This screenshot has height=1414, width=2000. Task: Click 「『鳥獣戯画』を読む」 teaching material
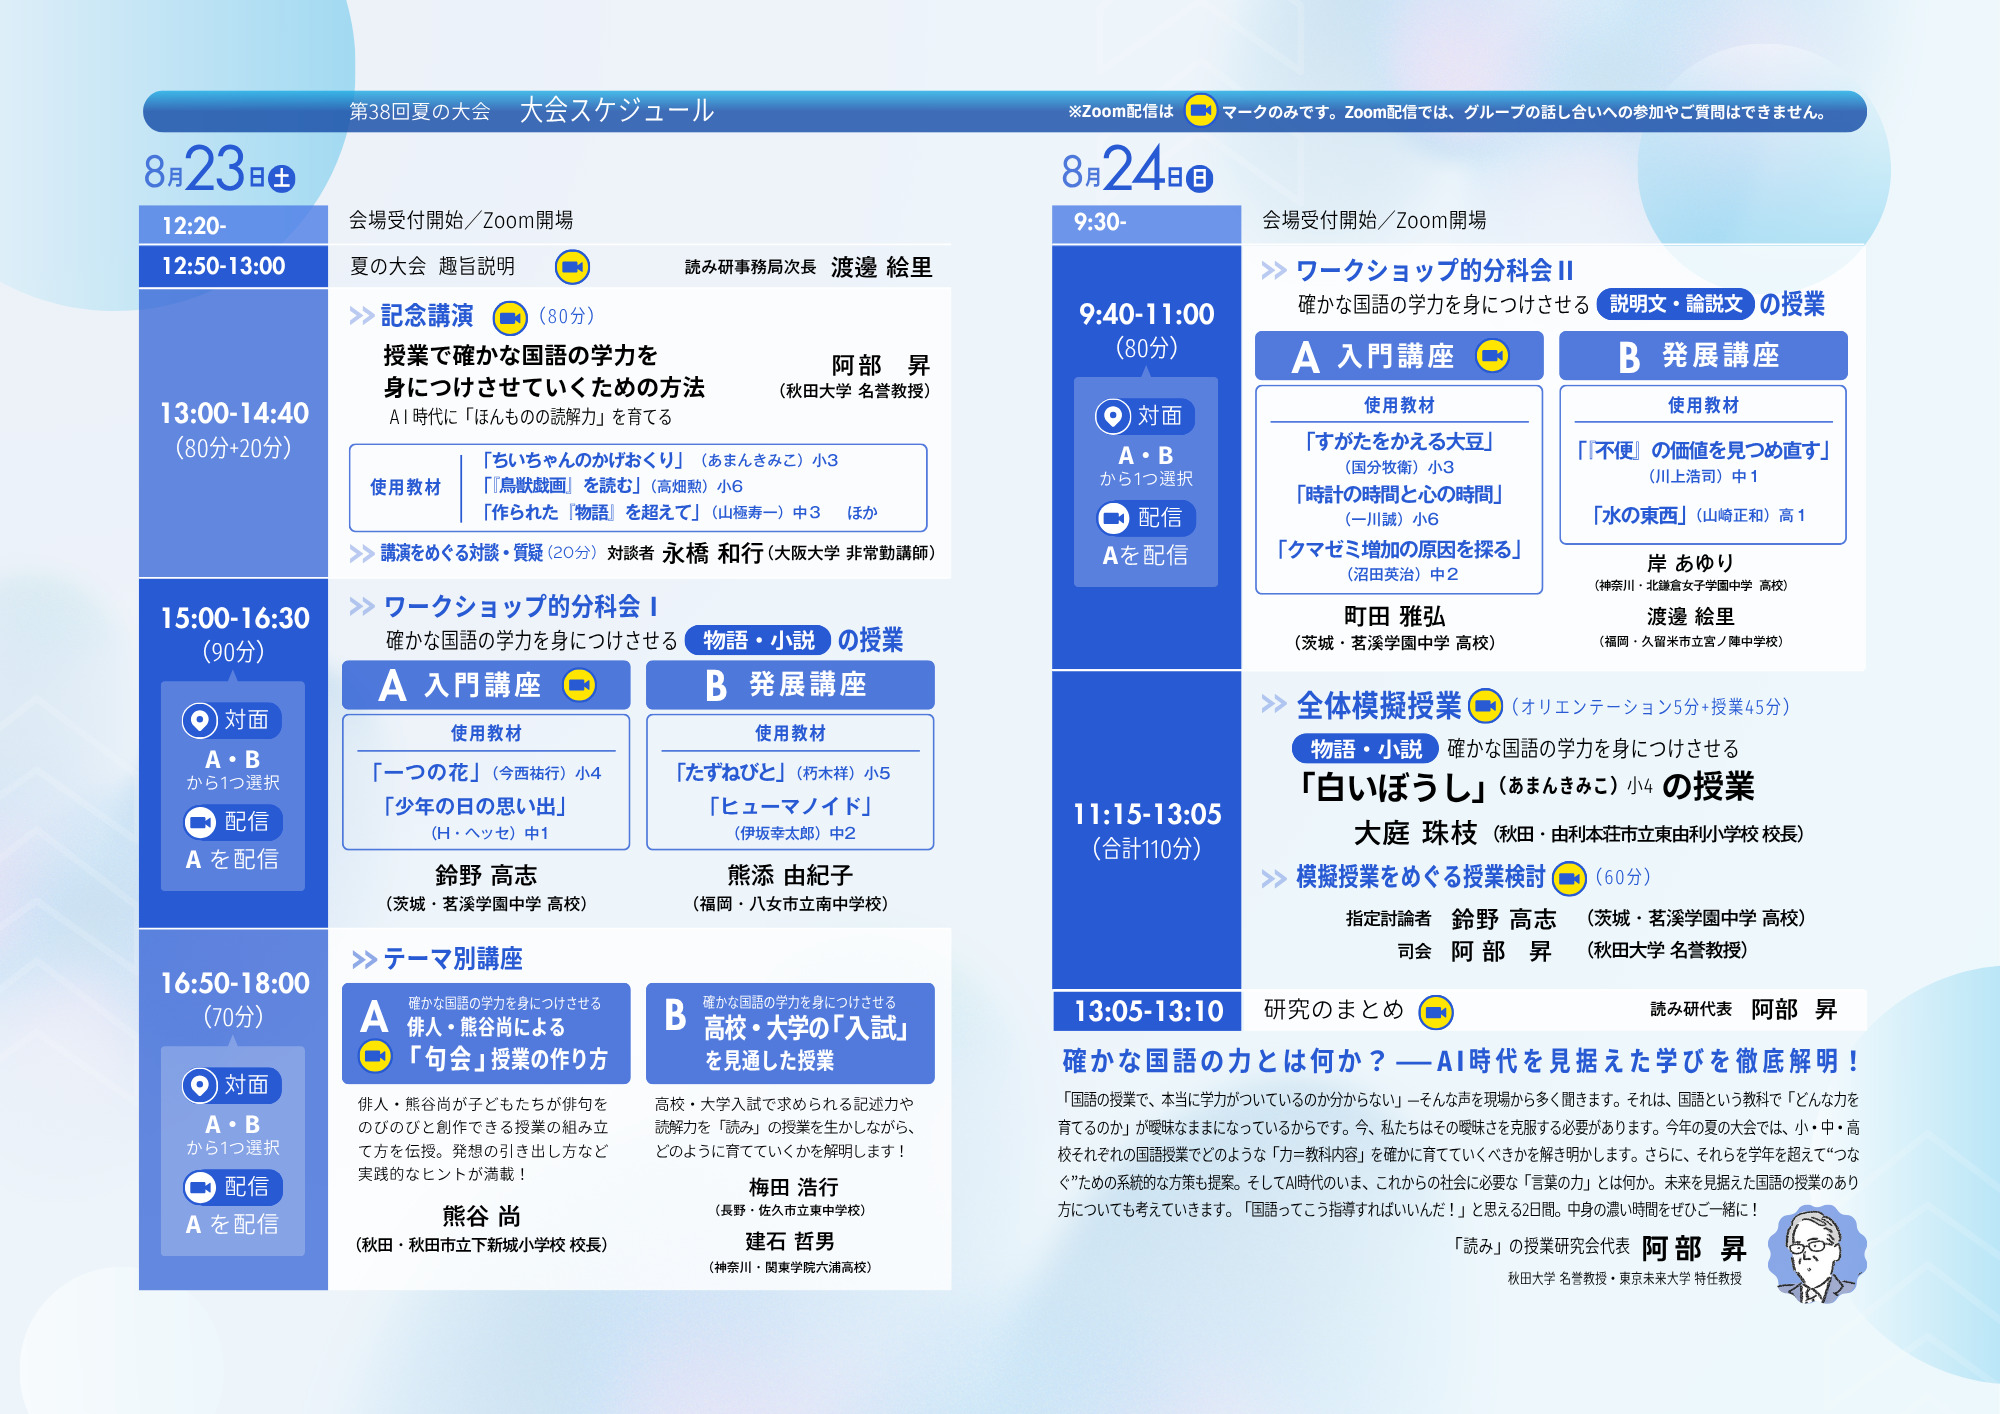(x=560, y=486)
